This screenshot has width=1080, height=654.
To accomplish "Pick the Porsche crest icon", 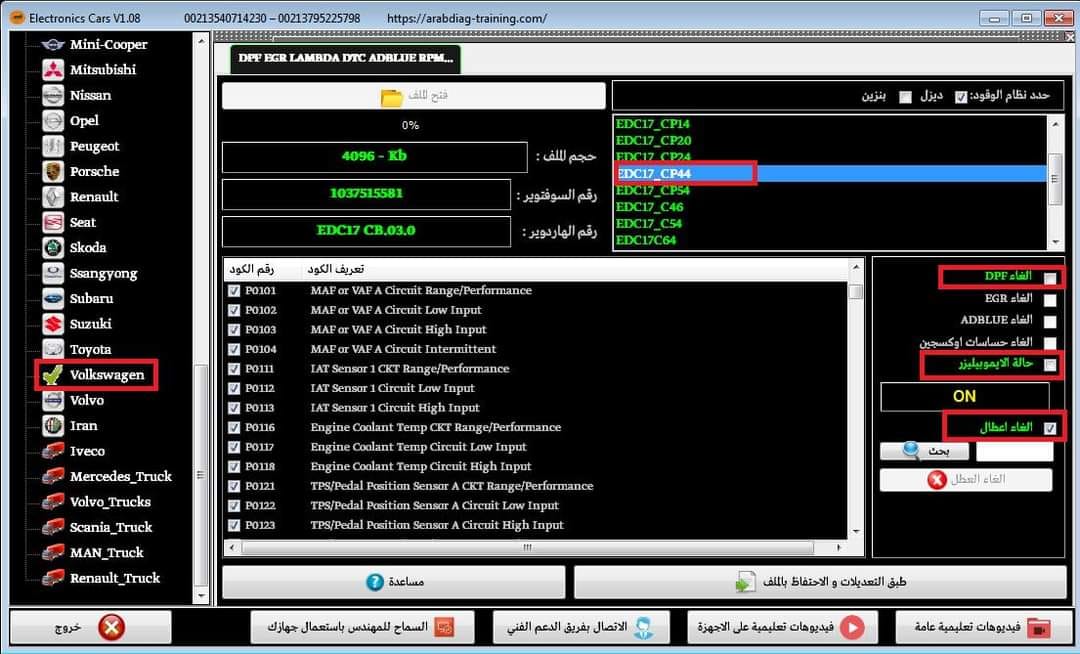I will [x=53, y=171].
